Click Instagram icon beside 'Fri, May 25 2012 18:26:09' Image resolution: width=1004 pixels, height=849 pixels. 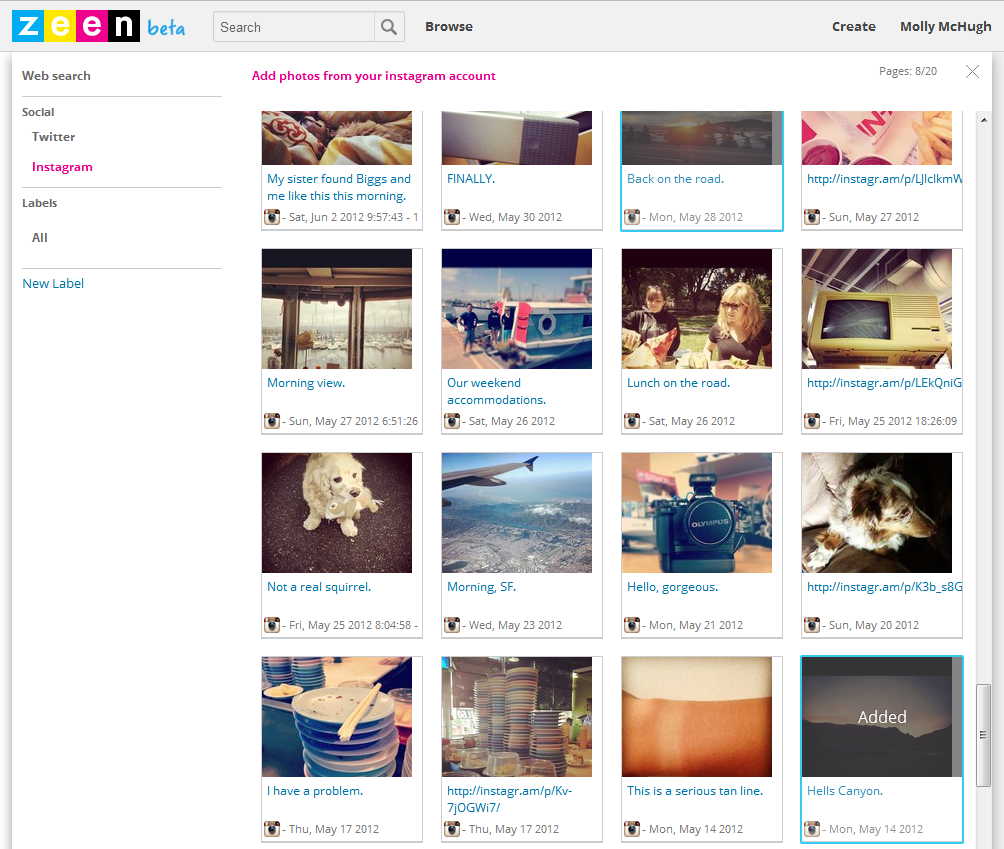coord(812,421)
